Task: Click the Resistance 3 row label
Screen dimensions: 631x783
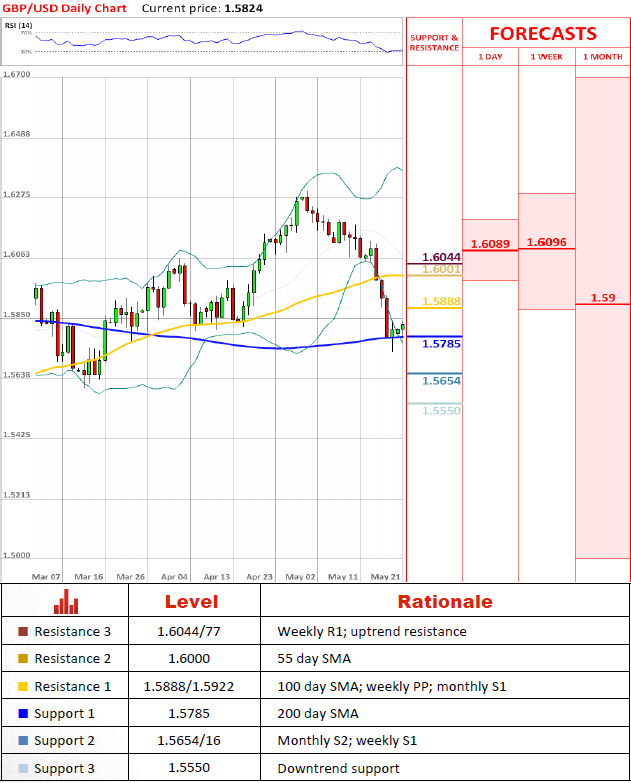Action: 72,632
